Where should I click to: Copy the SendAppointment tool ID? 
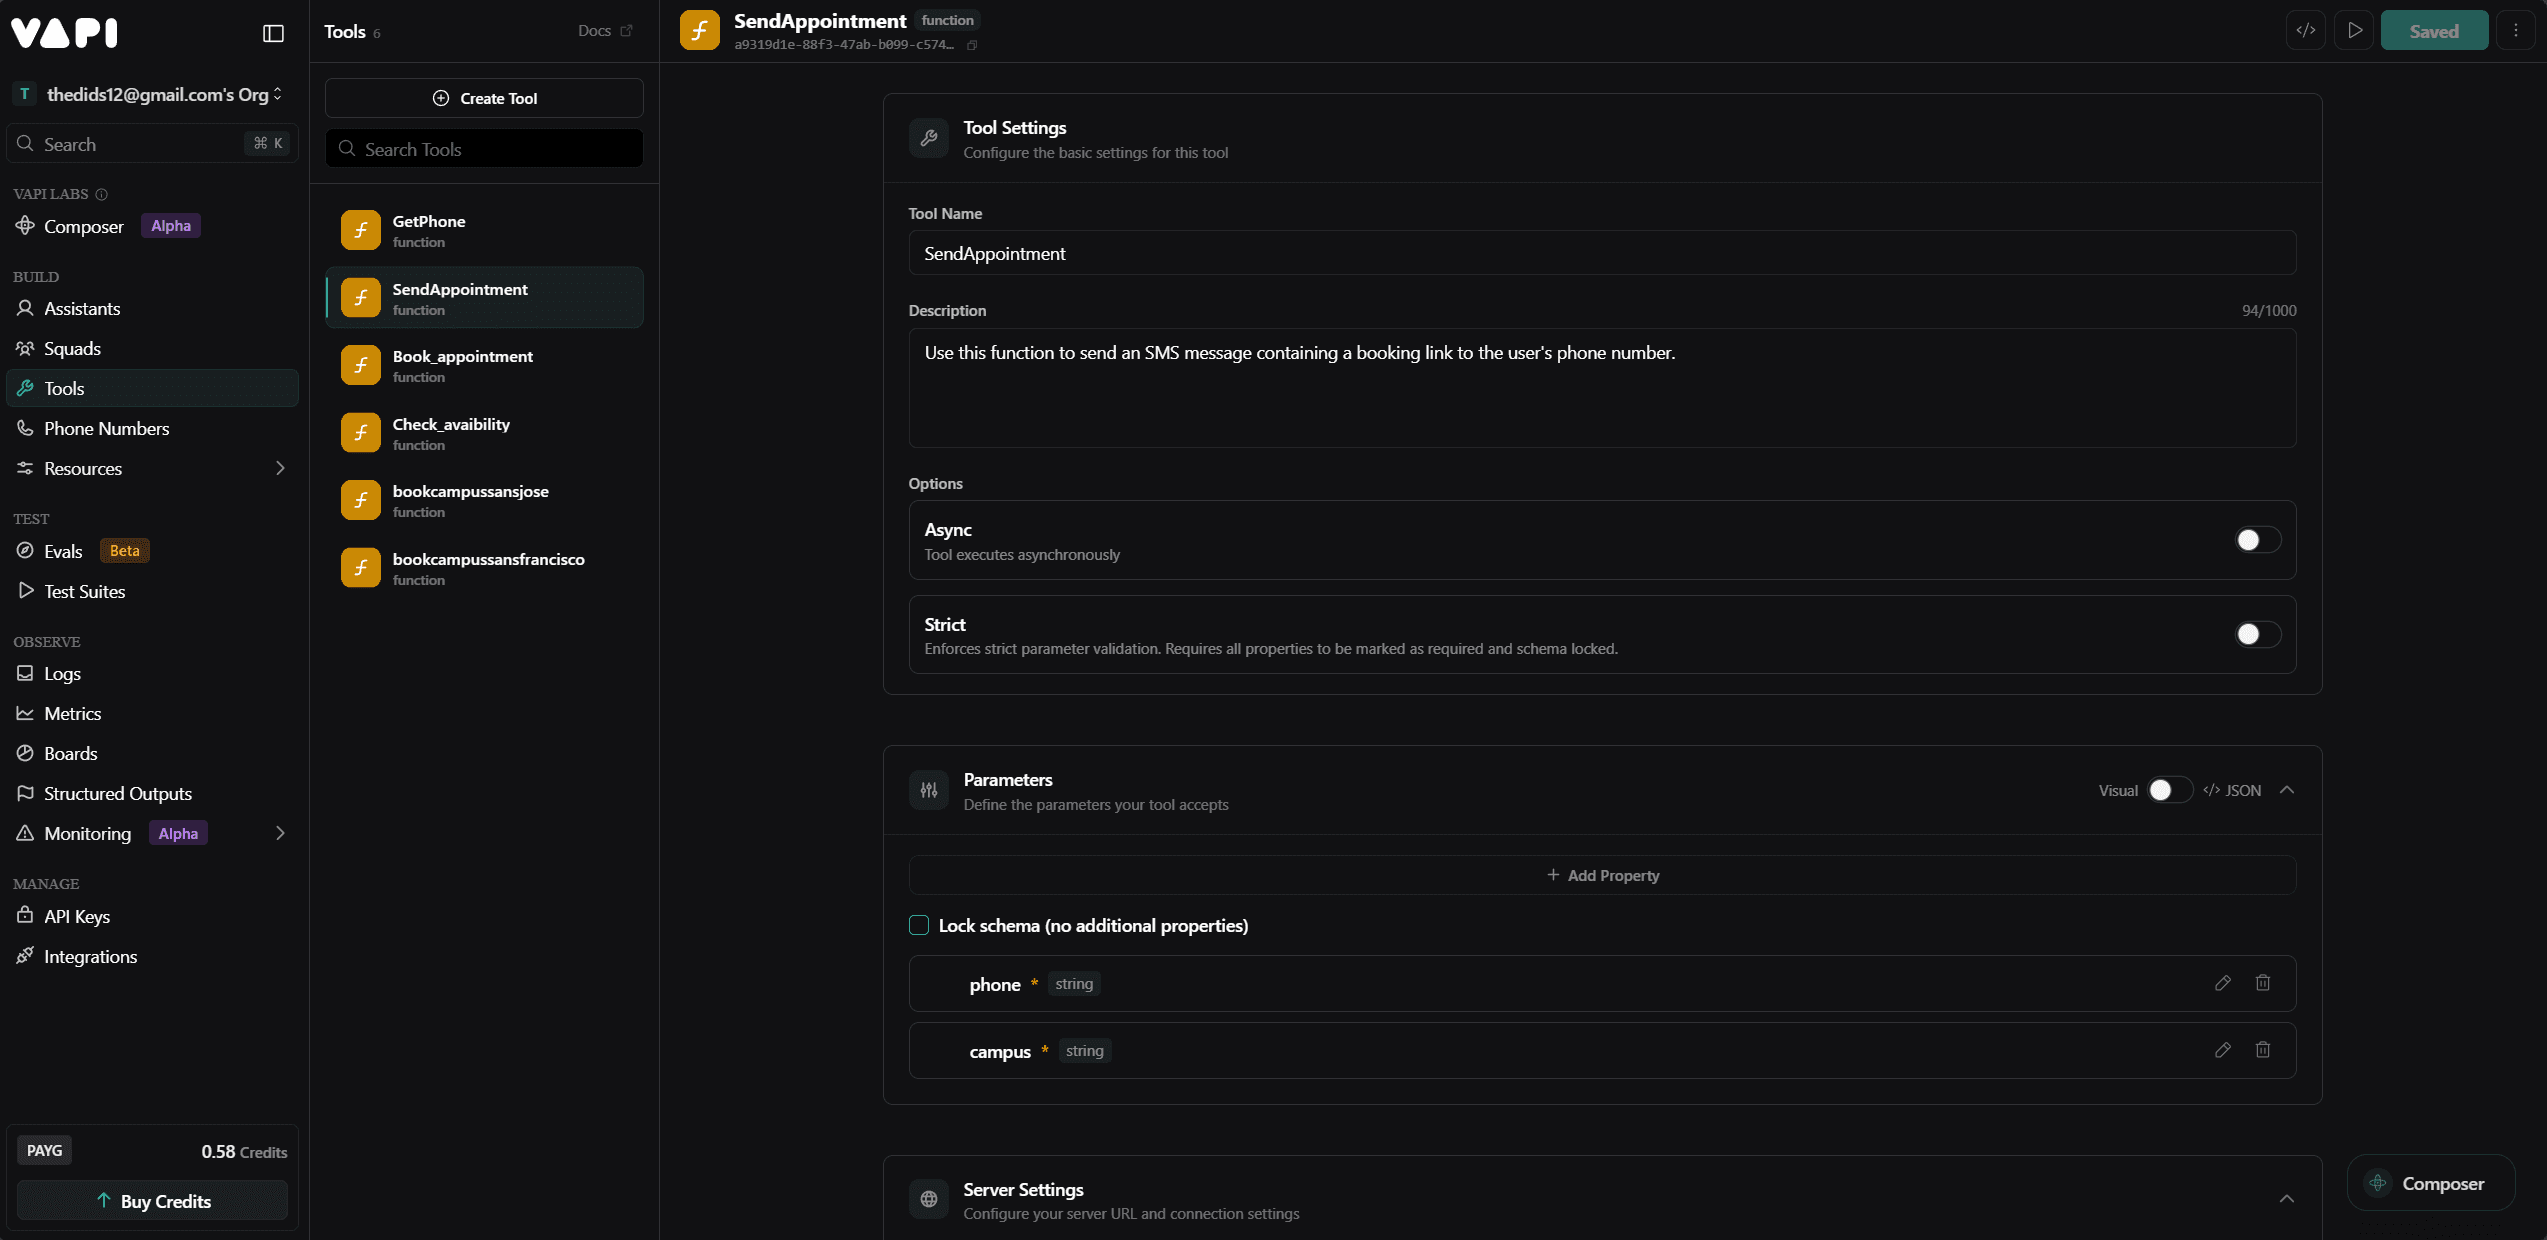coord(972,45)
